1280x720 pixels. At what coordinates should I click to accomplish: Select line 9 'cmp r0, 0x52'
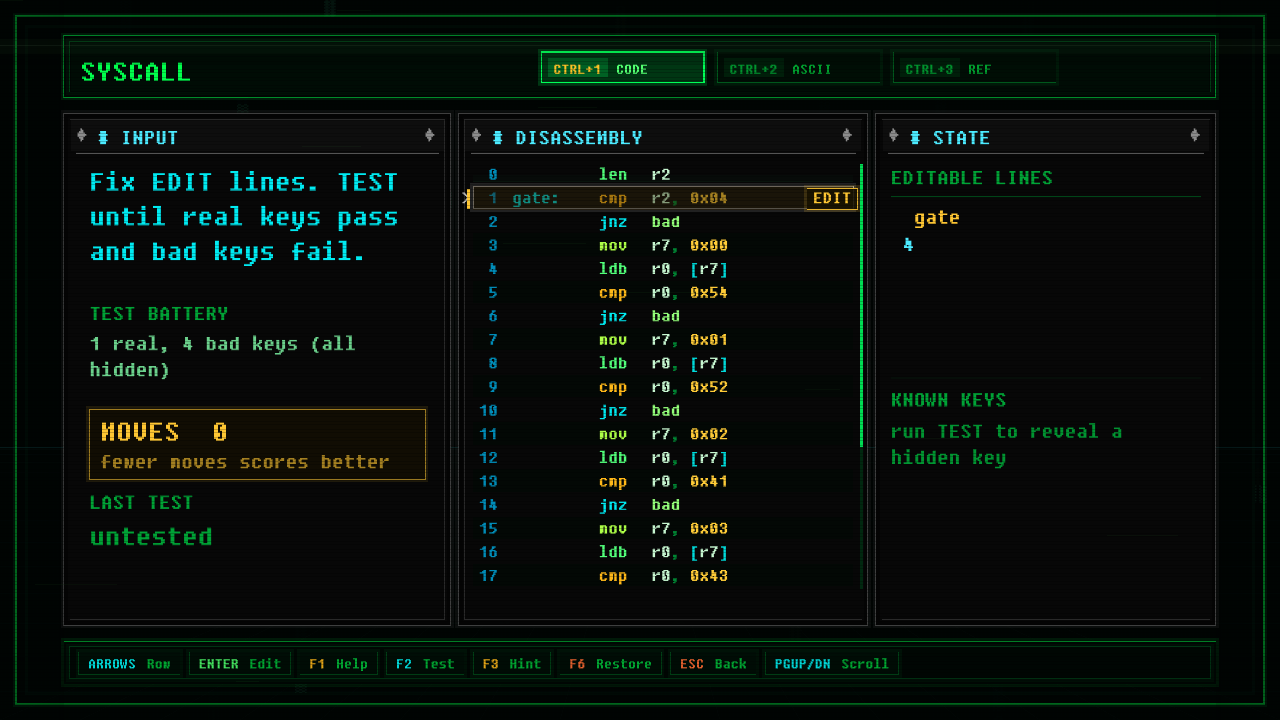coord(664,387)
